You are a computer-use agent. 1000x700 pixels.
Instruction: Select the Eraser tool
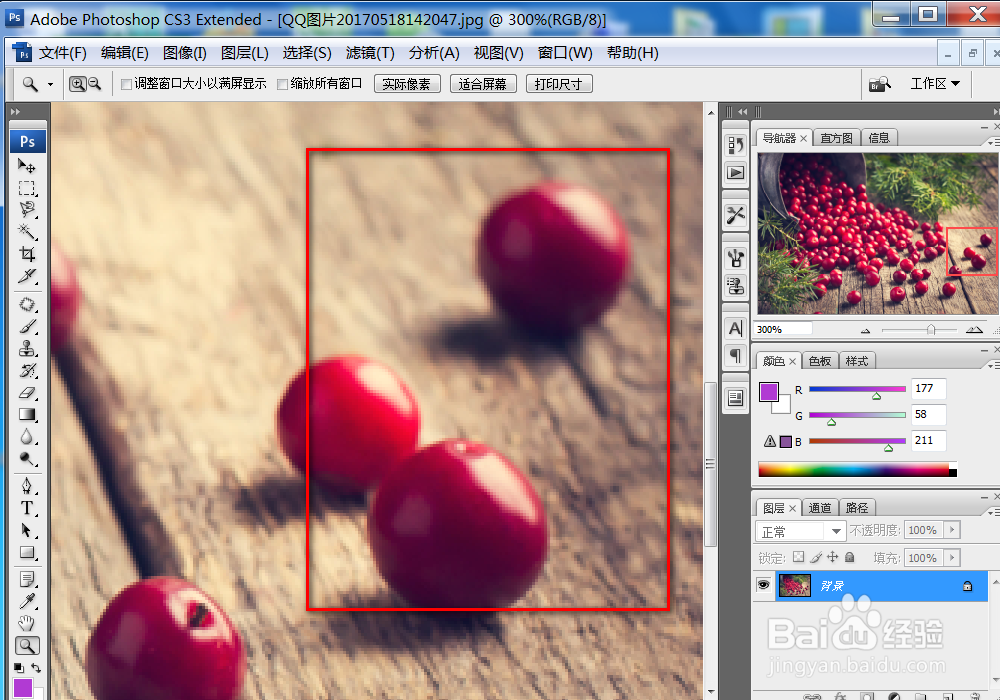point(27,393)
